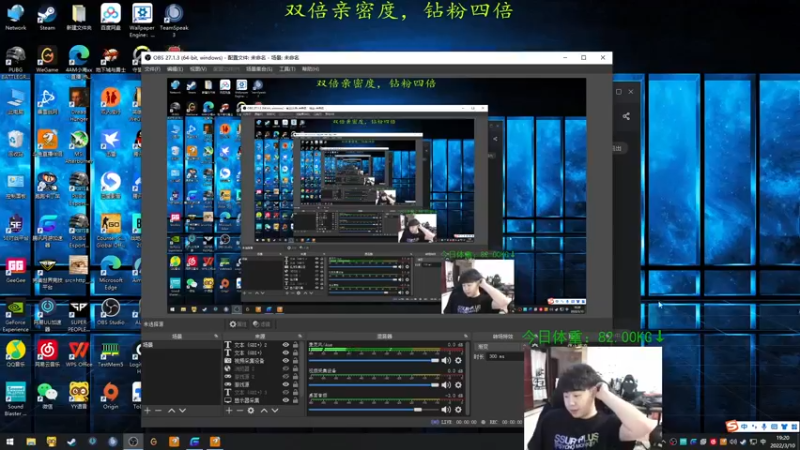This screenshot has height=450, width=800.
Task: Click the OBS taskbar button
Action: (133, 441)
